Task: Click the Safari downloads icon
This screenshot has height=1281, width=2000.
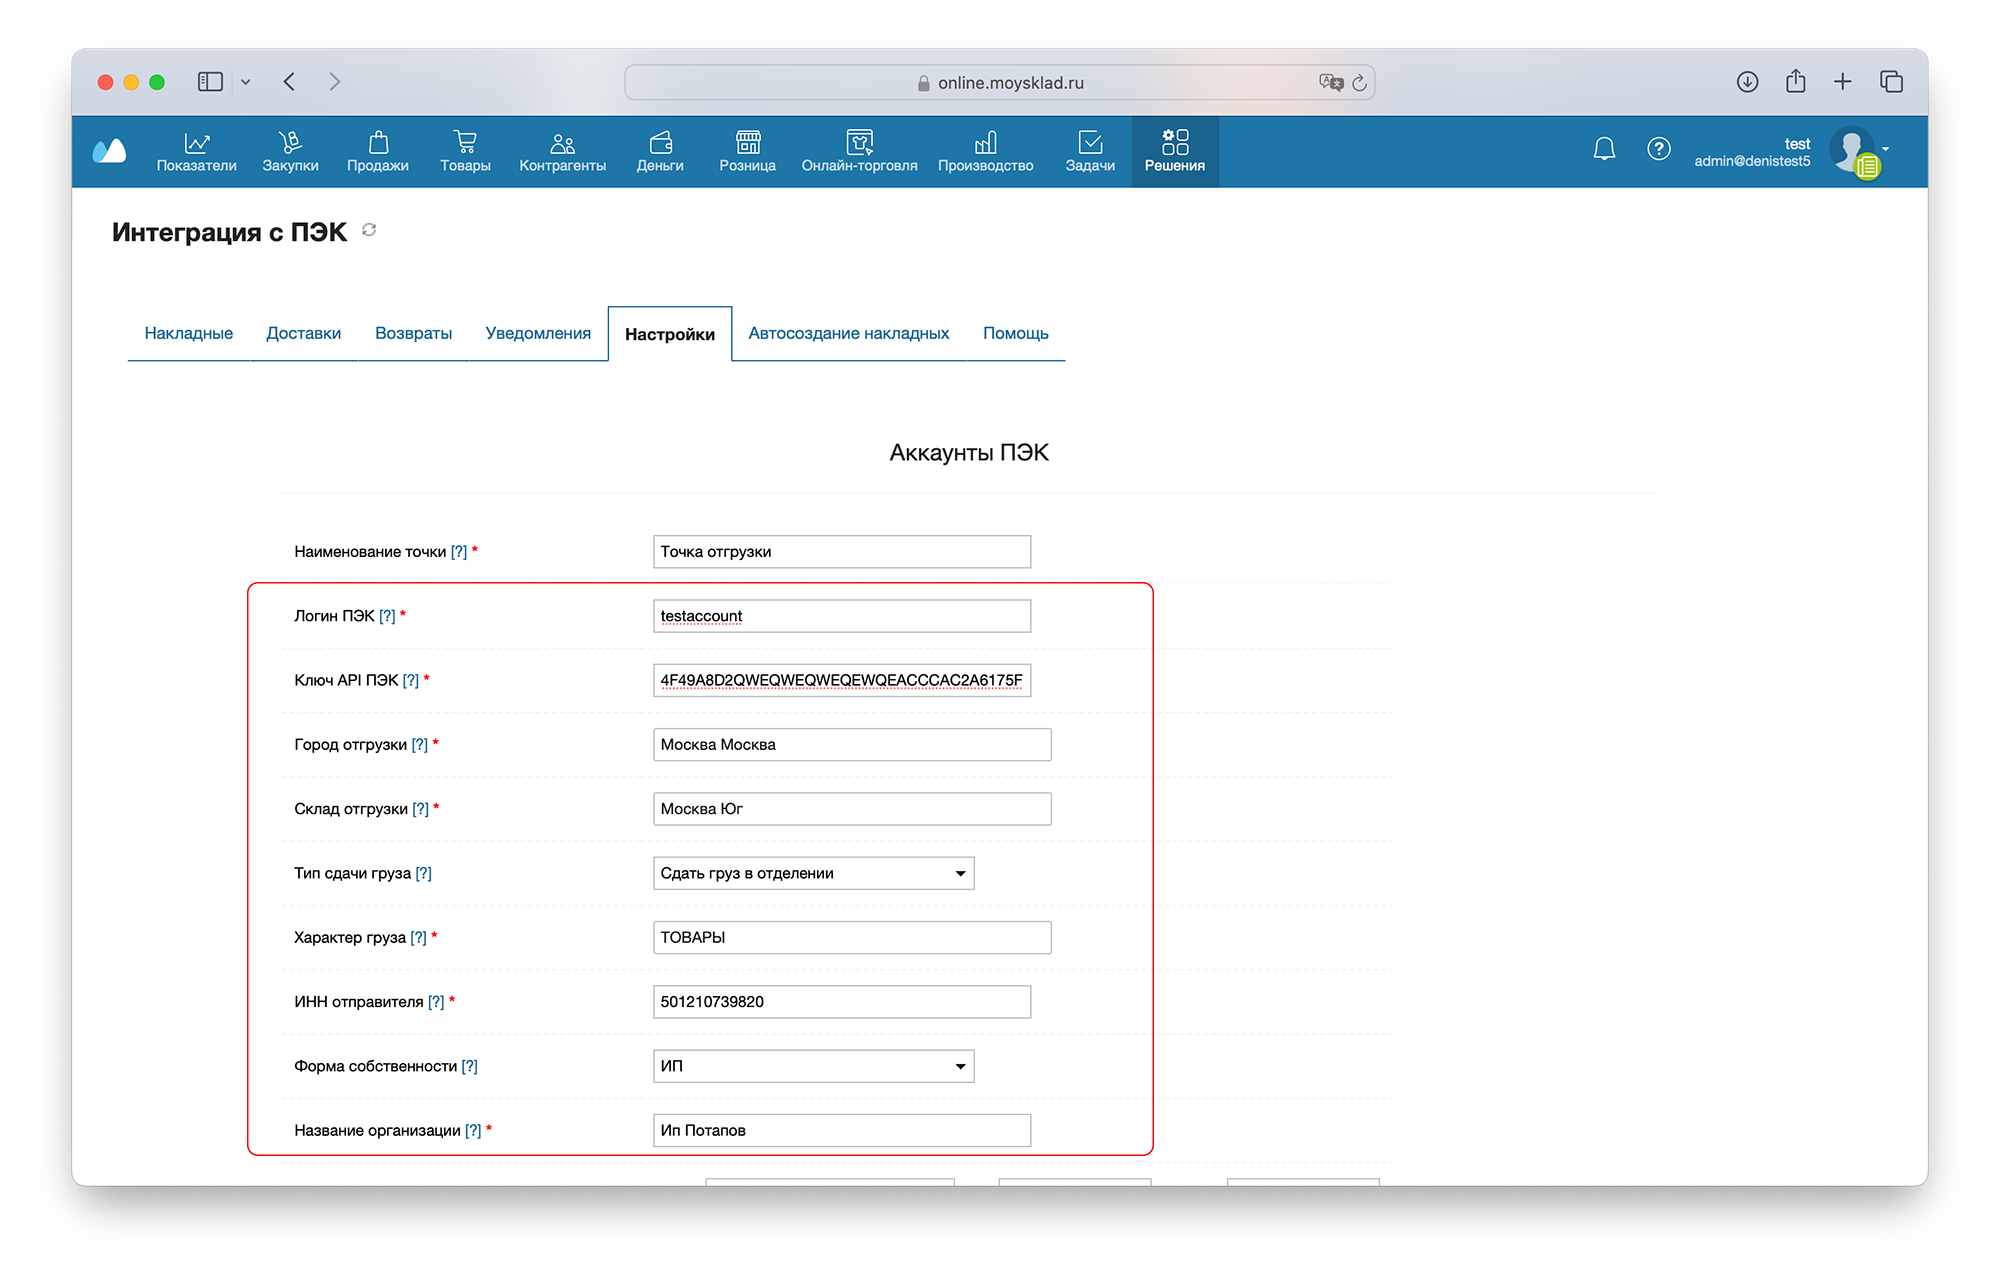Action: click(1747, 82)
